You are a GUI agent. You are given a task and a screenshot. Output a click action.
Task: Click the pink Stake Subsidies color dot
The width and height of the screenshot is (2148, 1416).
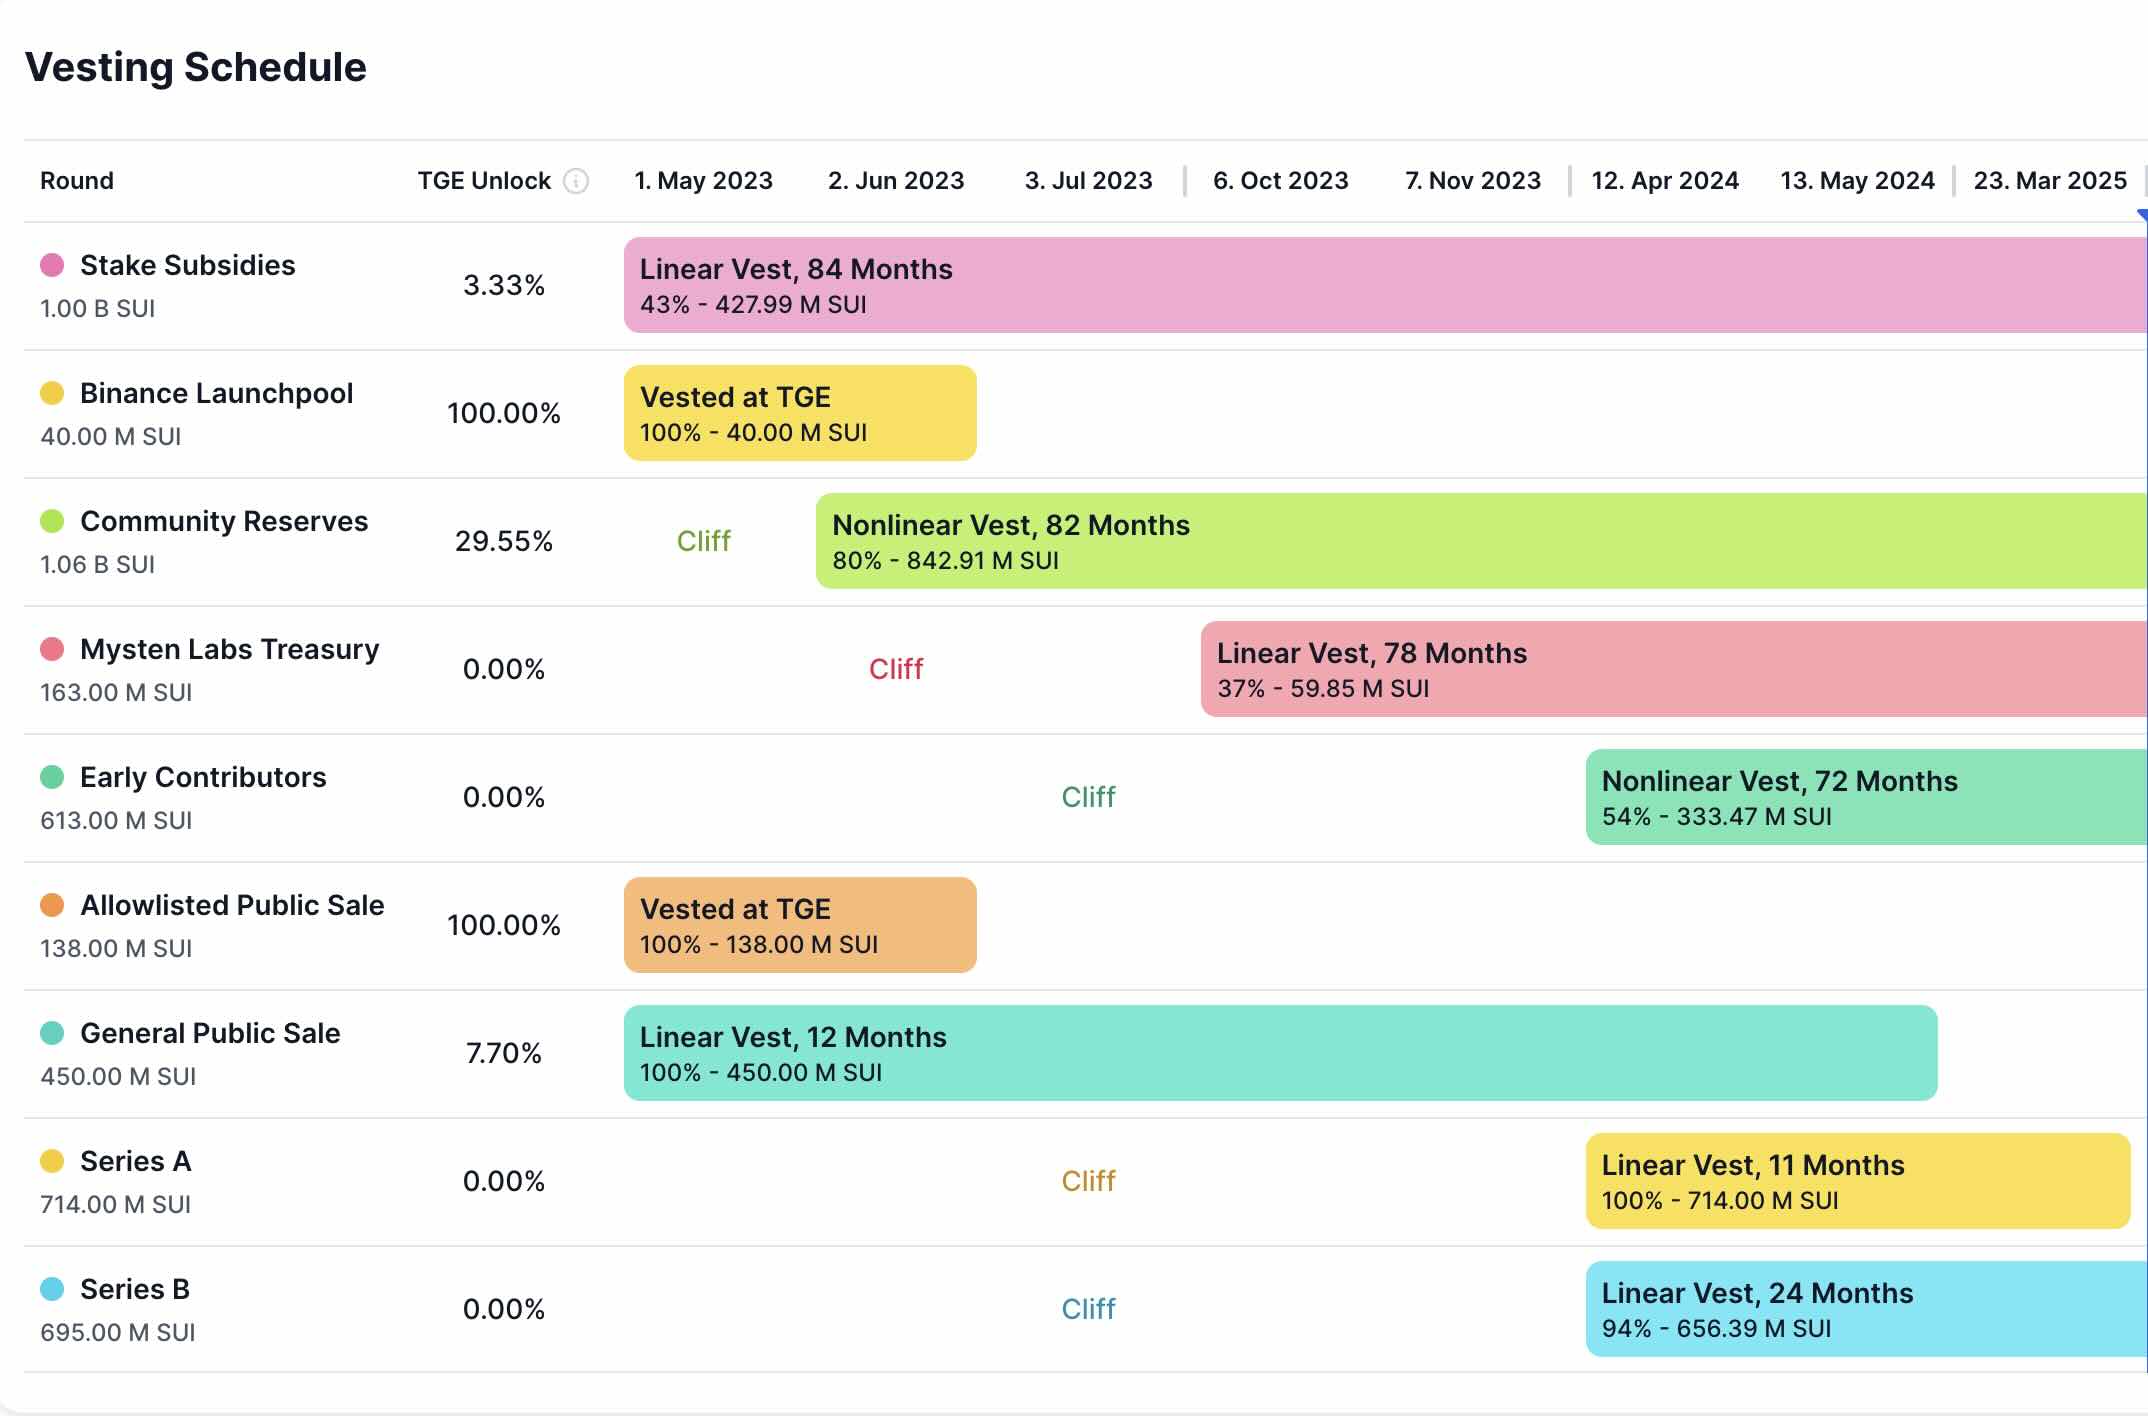point(52,265)
